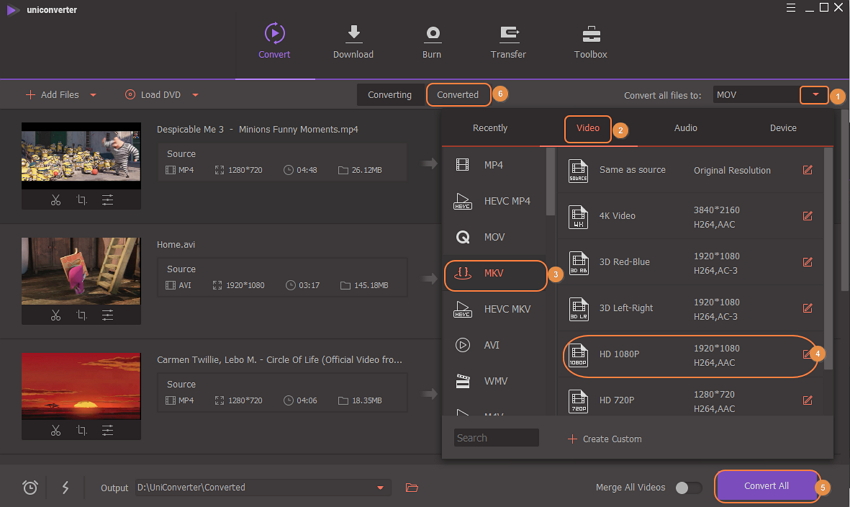Open the Output path dropdown
The width and height of the screenshot is (850, 507).
point(381,487)
